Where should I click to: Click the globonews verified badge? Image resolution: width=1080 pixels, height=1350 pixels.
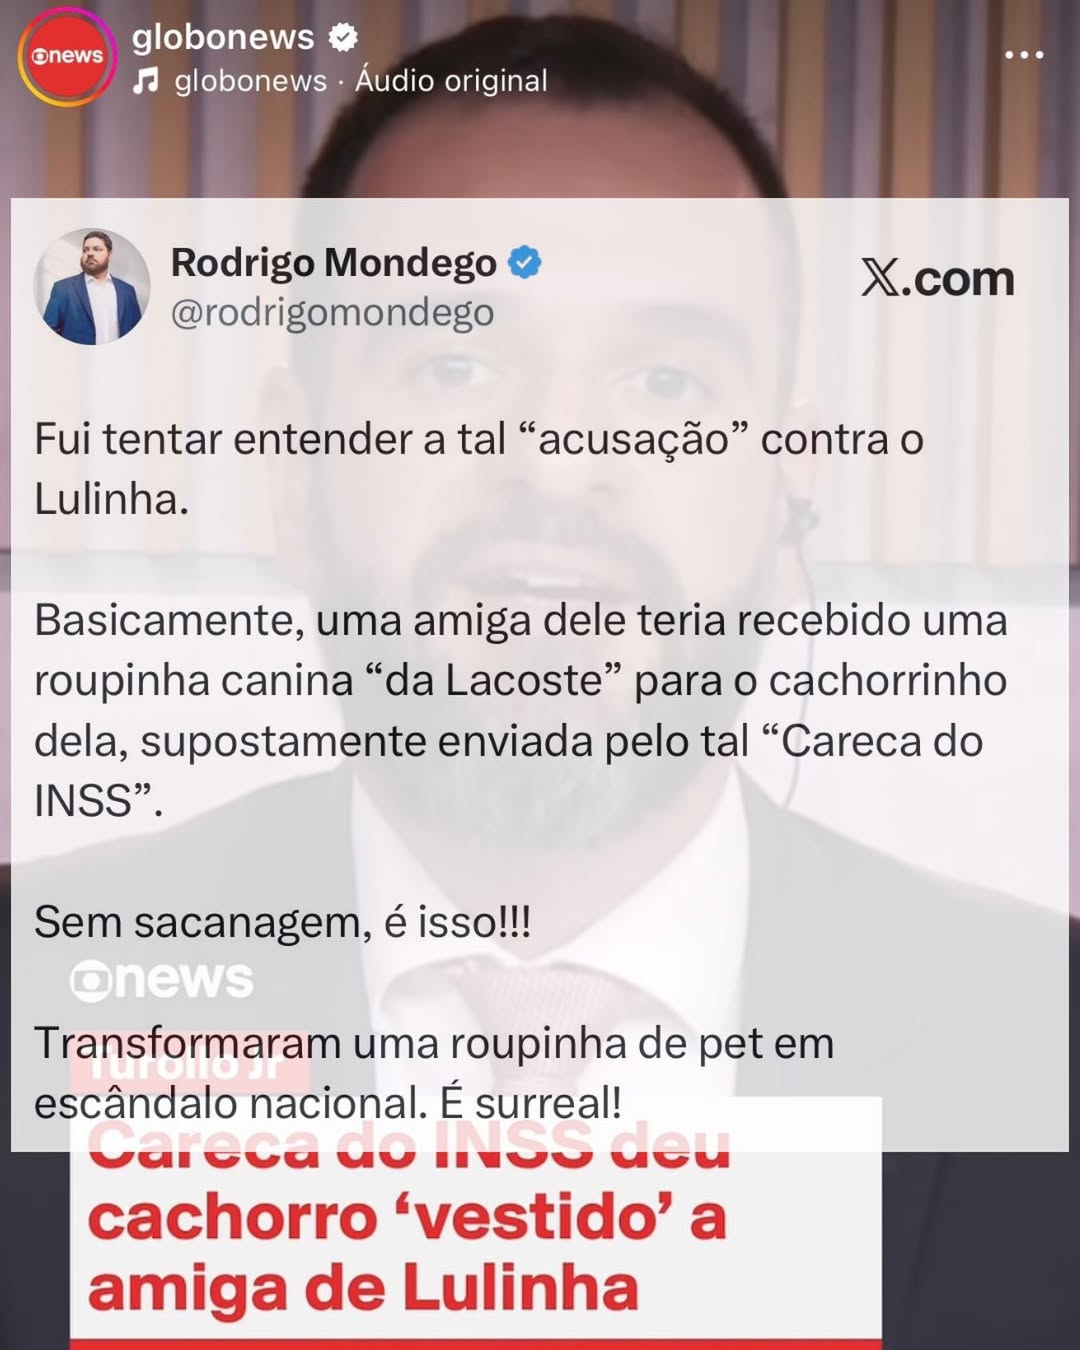(x=344, y=38)
